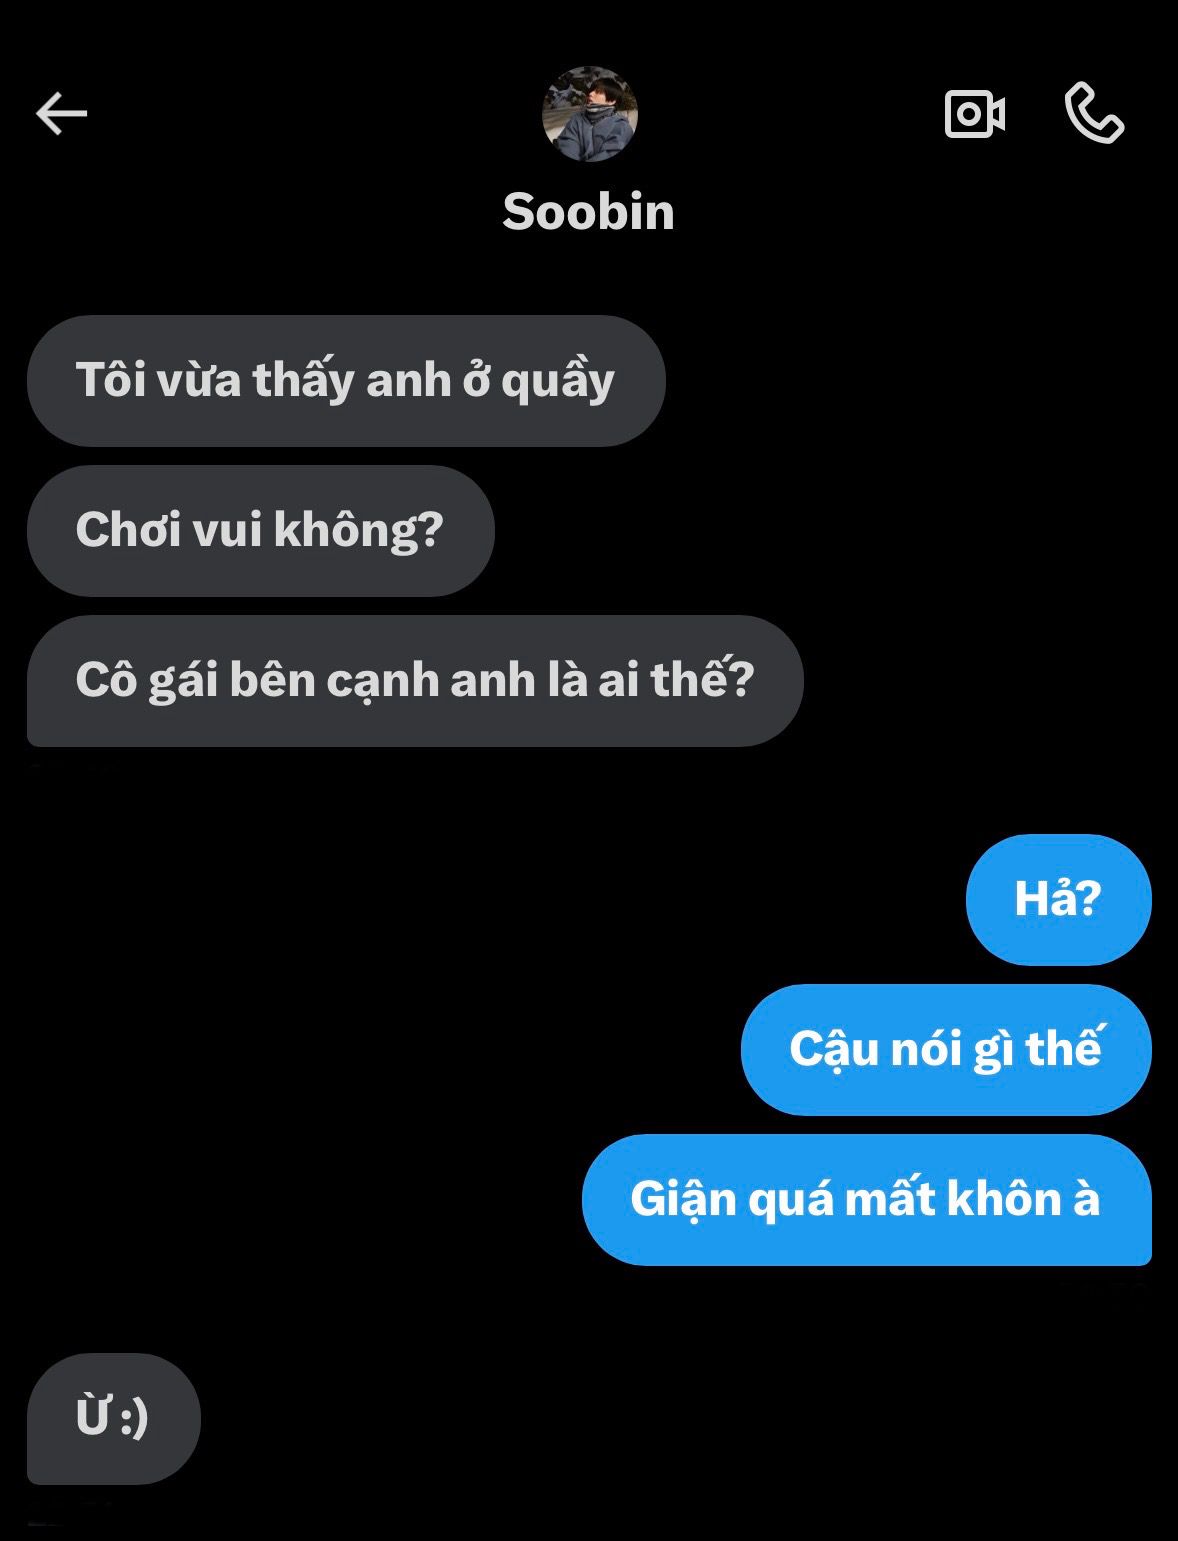
Task: Tap the 'Cậu nói gì thế' sent bubble
Action: [946, 1050]
